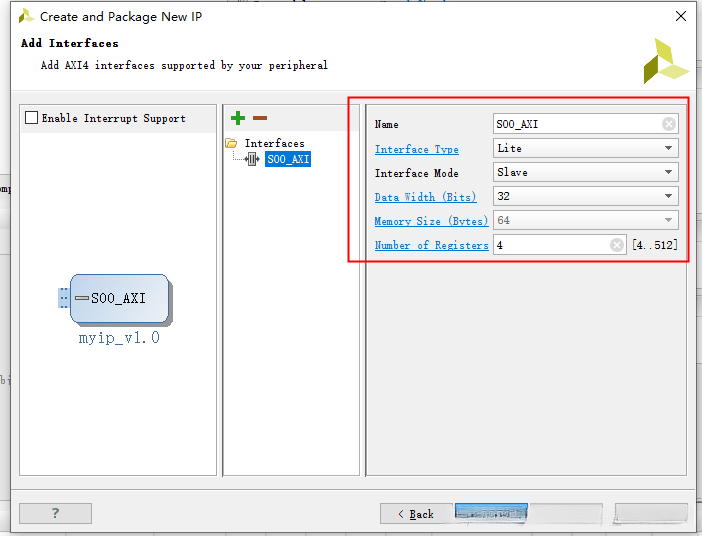Open the Interface Type dropdown showing Lite
702x536 pixels.
[x=586, y=148]
